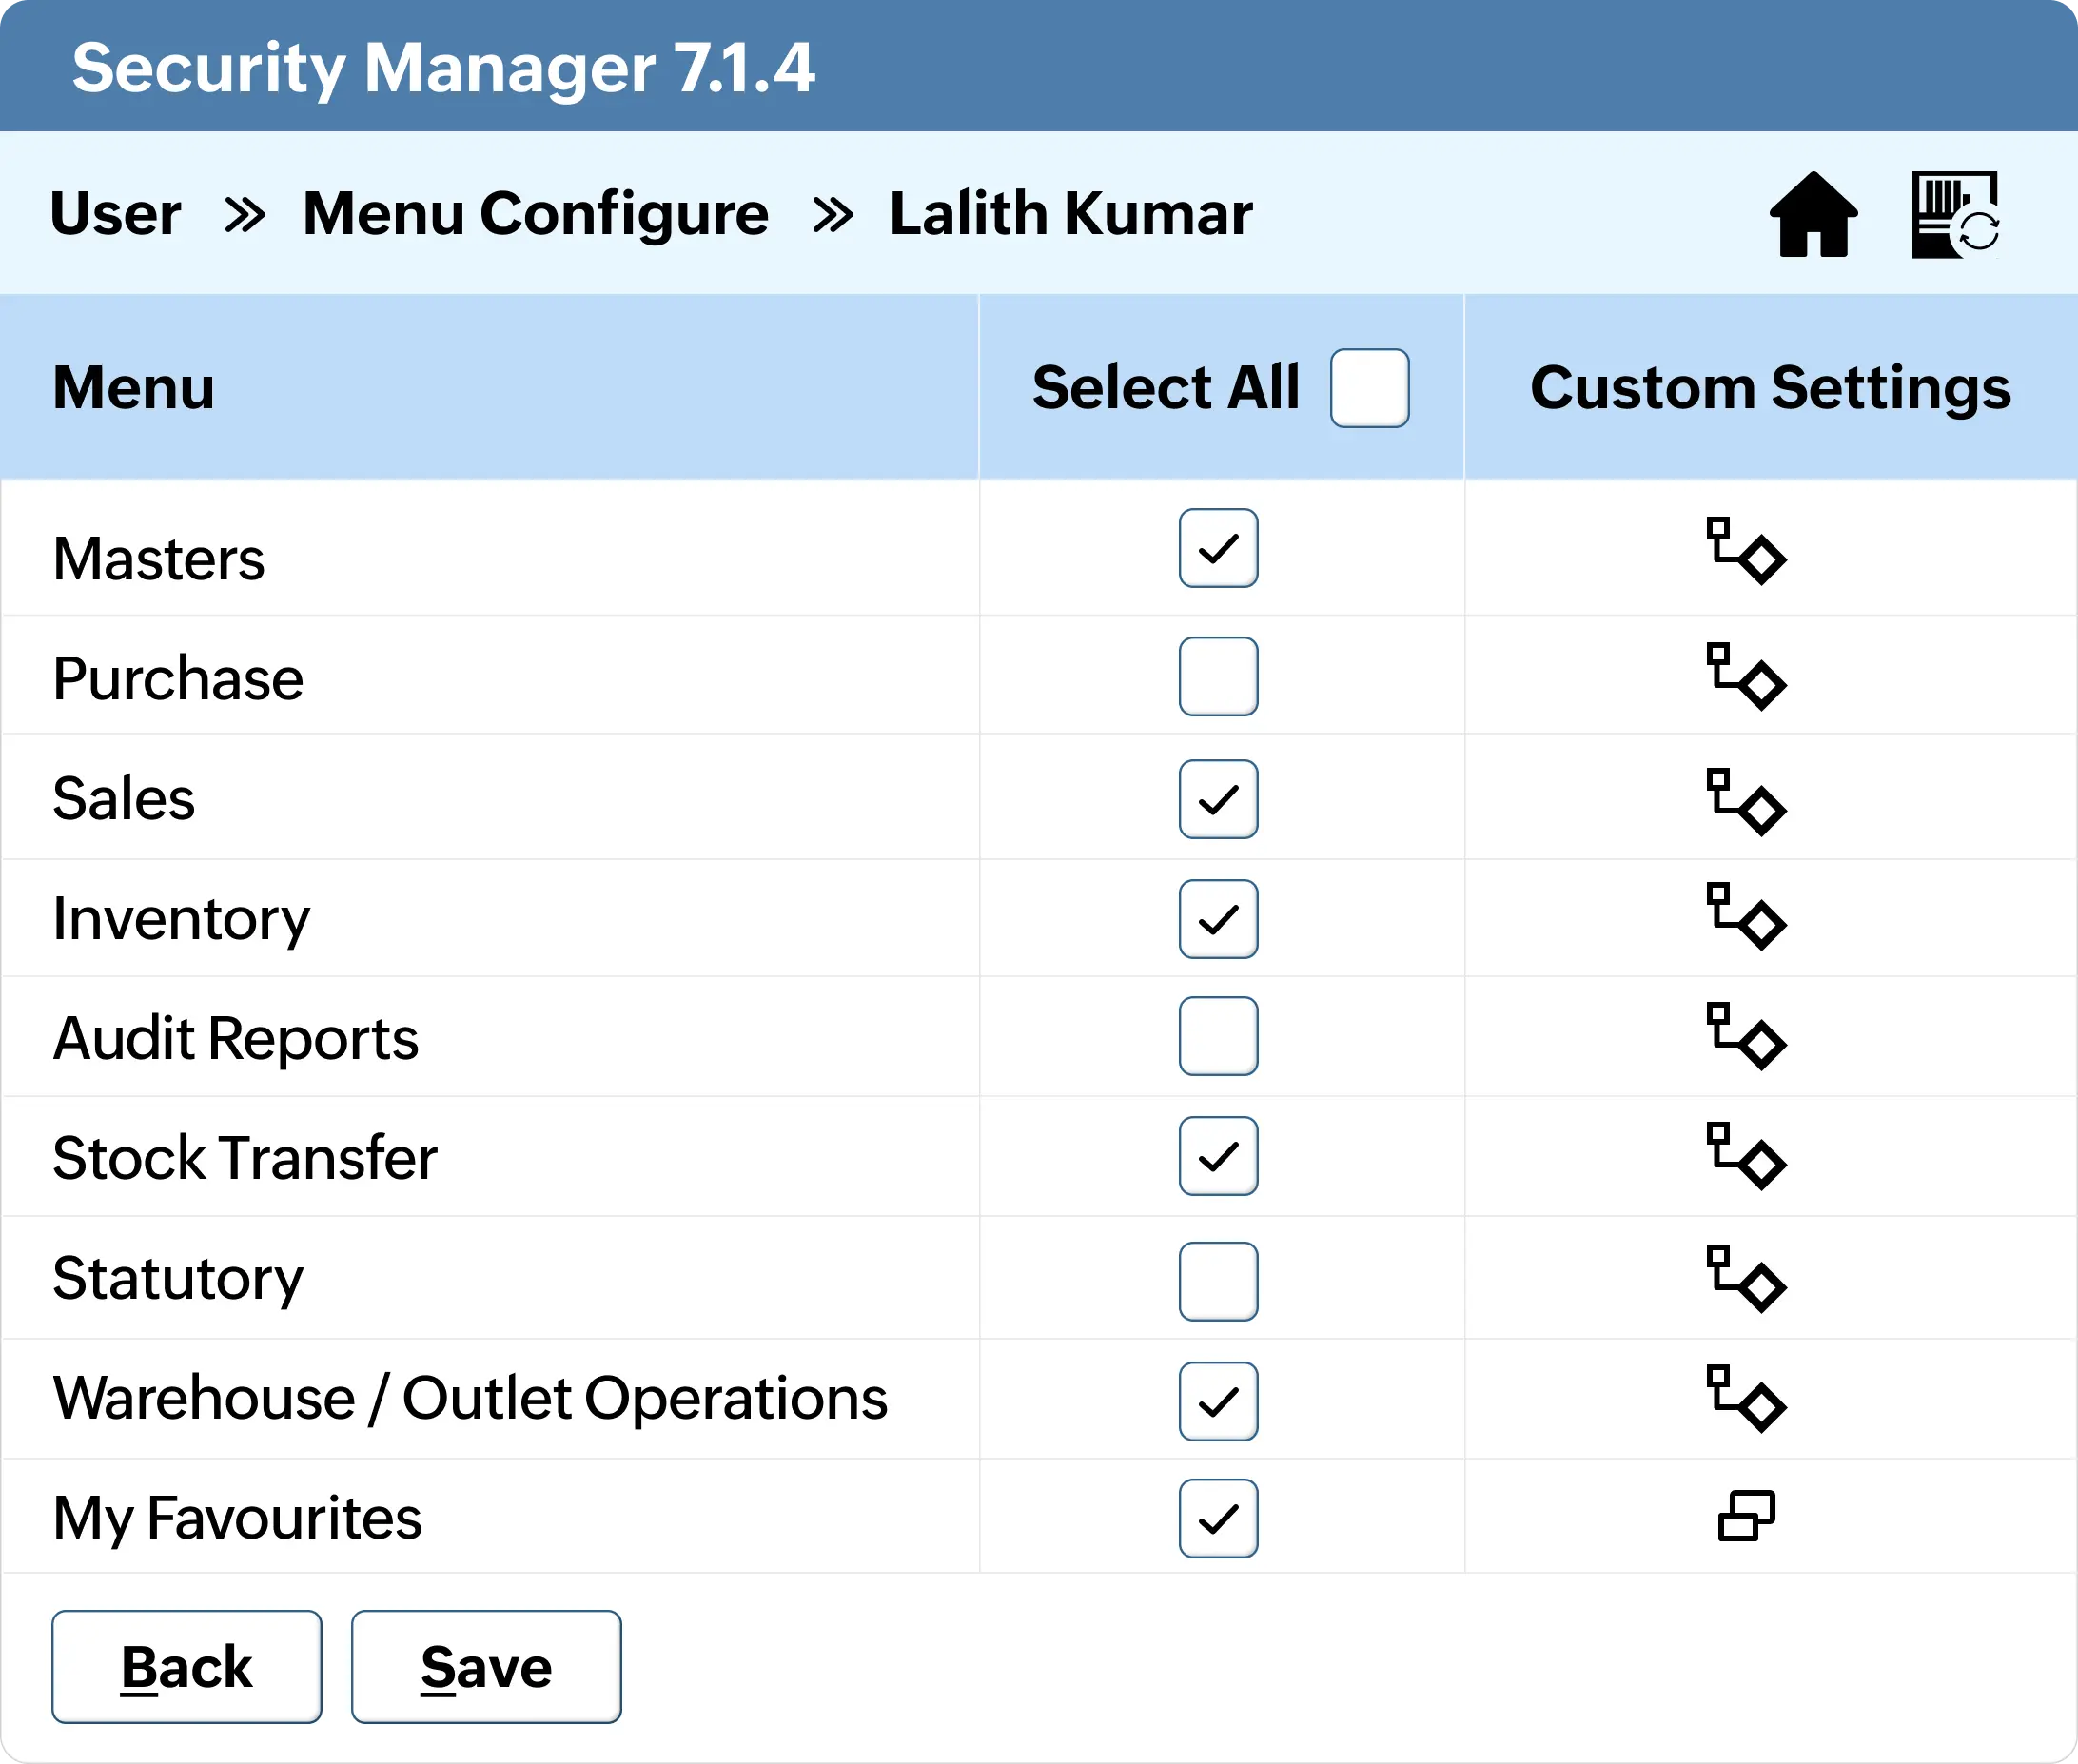Disable the Masters menu checkbox
Image resolution: width=2078 pixels, height=1764 pixels.
1218,548
